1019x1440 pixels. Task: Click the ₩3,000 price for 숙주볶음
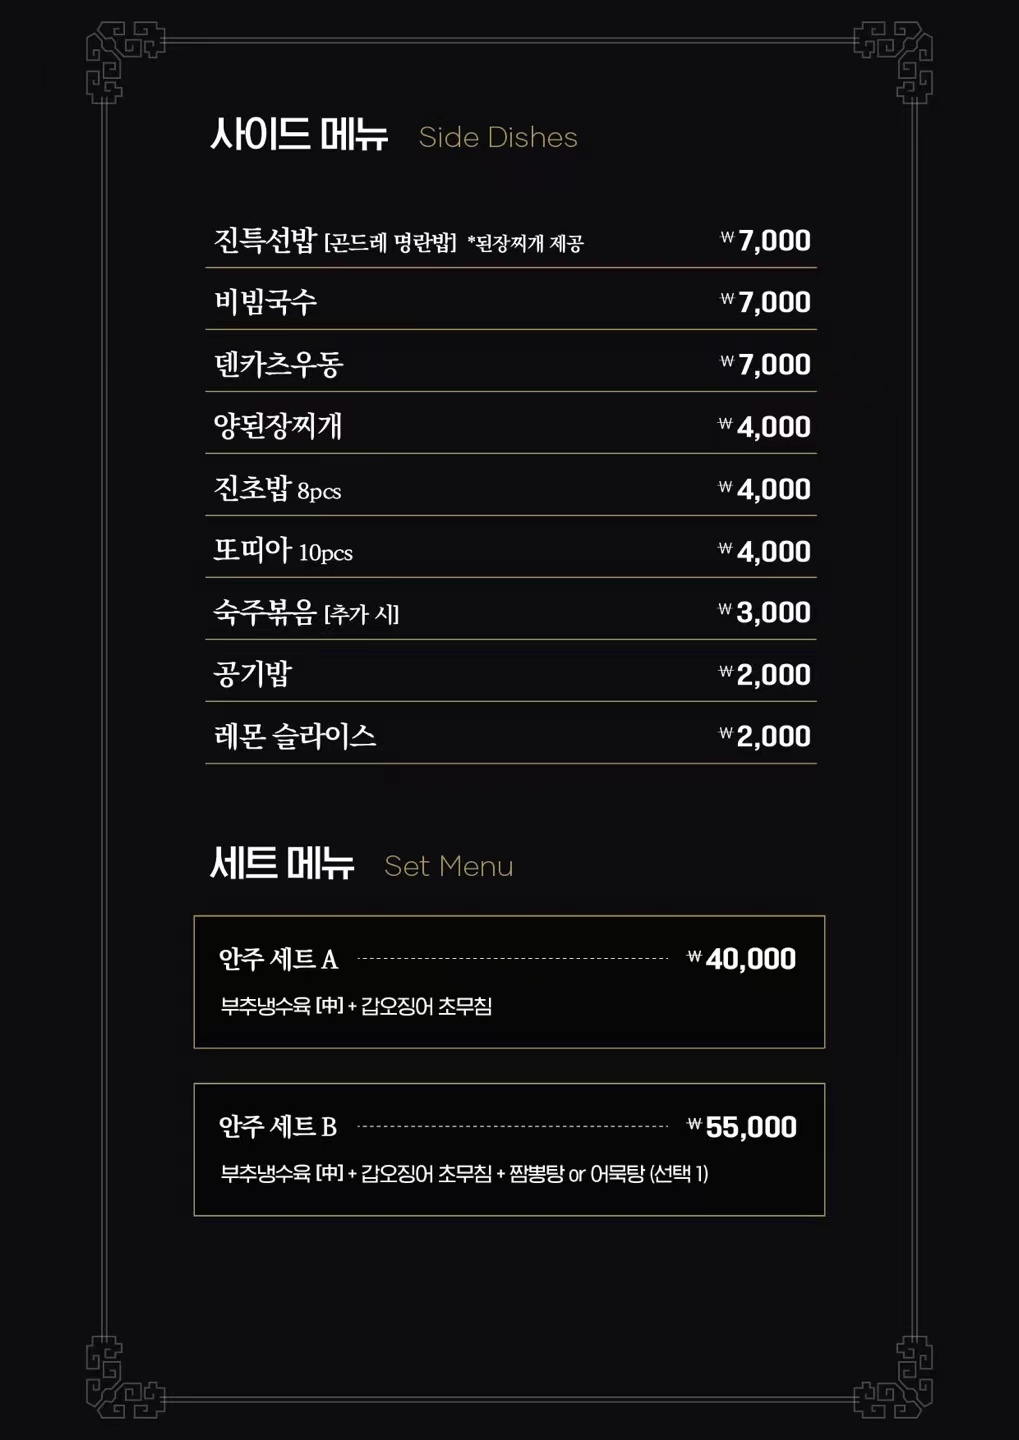coord(765,612)
